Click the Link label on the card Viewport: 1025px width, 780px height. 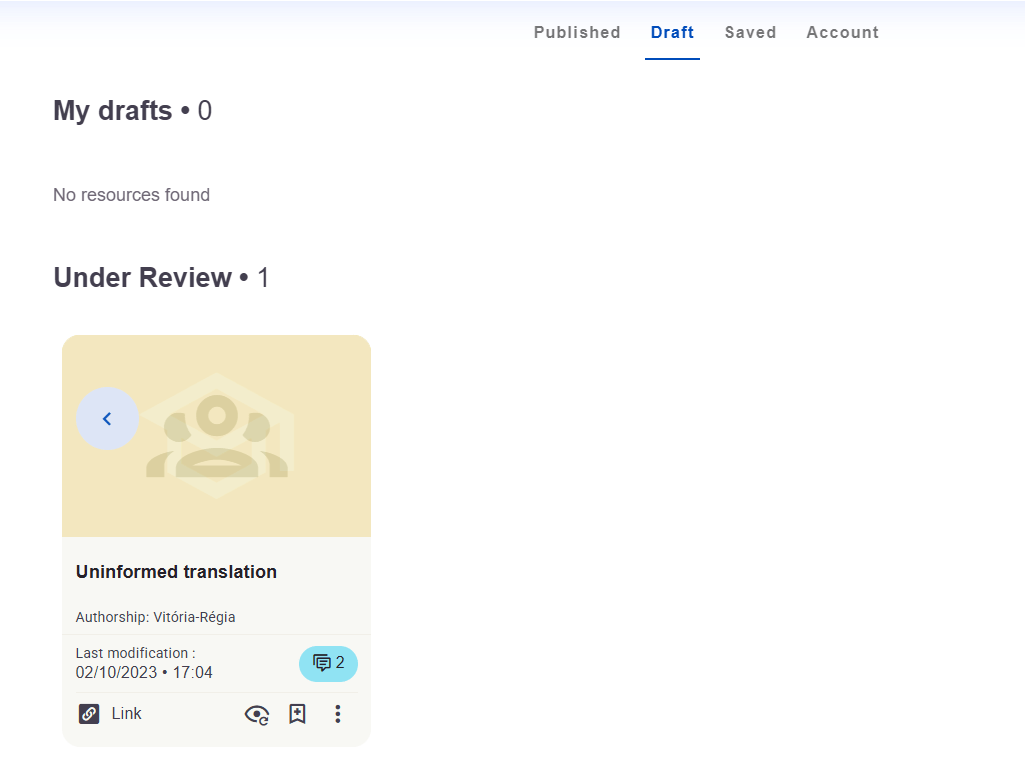126,713
